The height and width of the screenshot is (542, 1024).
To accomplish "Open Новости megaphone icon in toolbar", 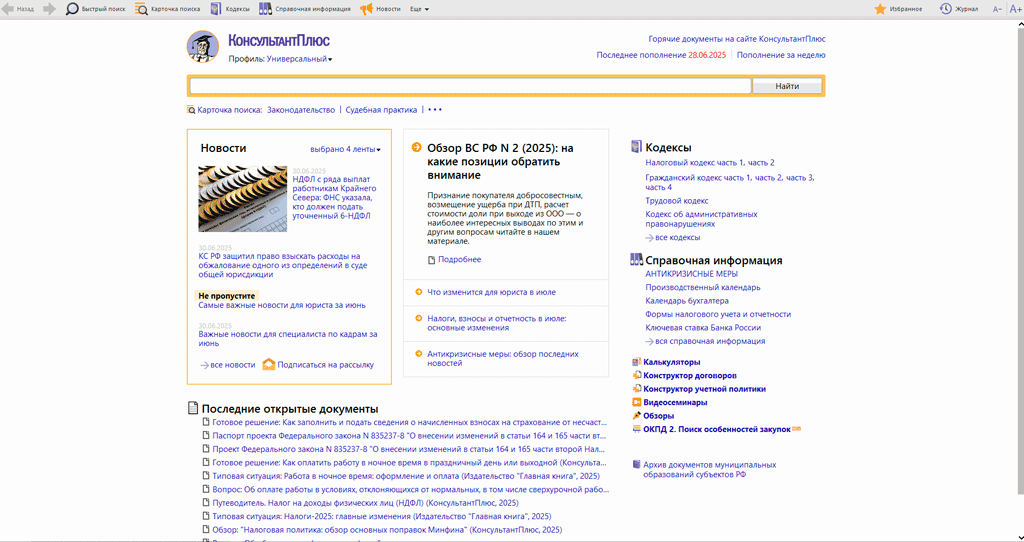I will tap(366, 9).
